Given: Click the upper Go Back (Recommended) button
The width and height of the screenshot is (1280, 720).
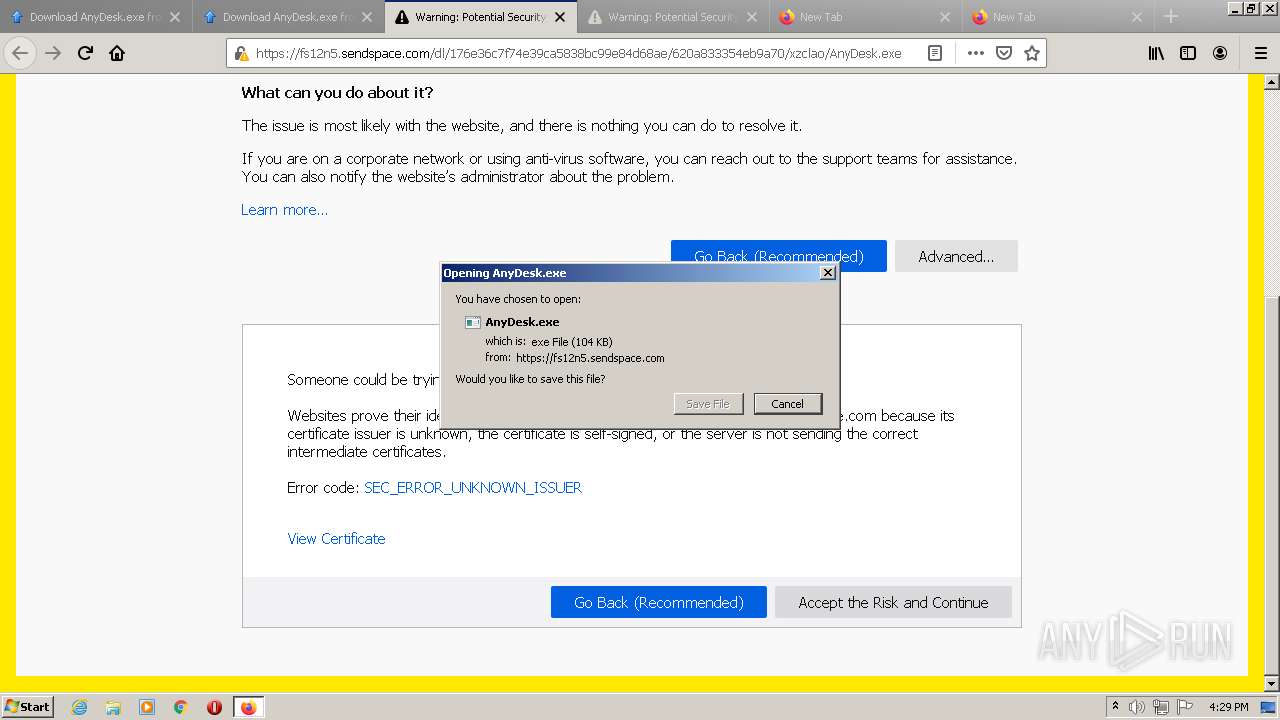Looking at the screenshot, I should click(779, 256).
